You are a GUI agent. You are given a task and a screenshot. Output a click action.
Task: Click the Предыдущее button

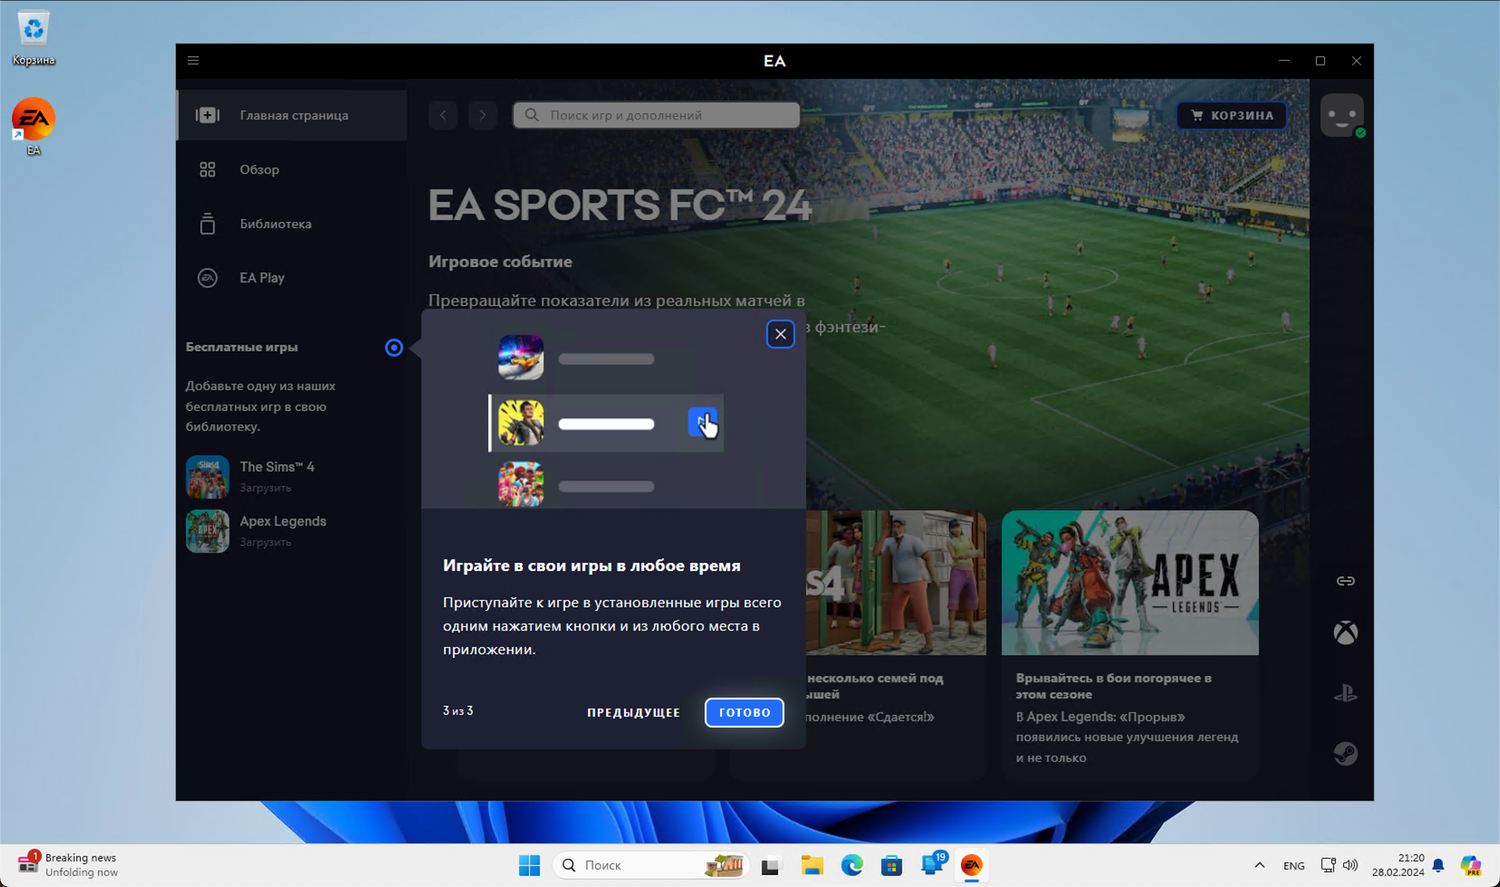pyautogui.click(x=634, y=712)
